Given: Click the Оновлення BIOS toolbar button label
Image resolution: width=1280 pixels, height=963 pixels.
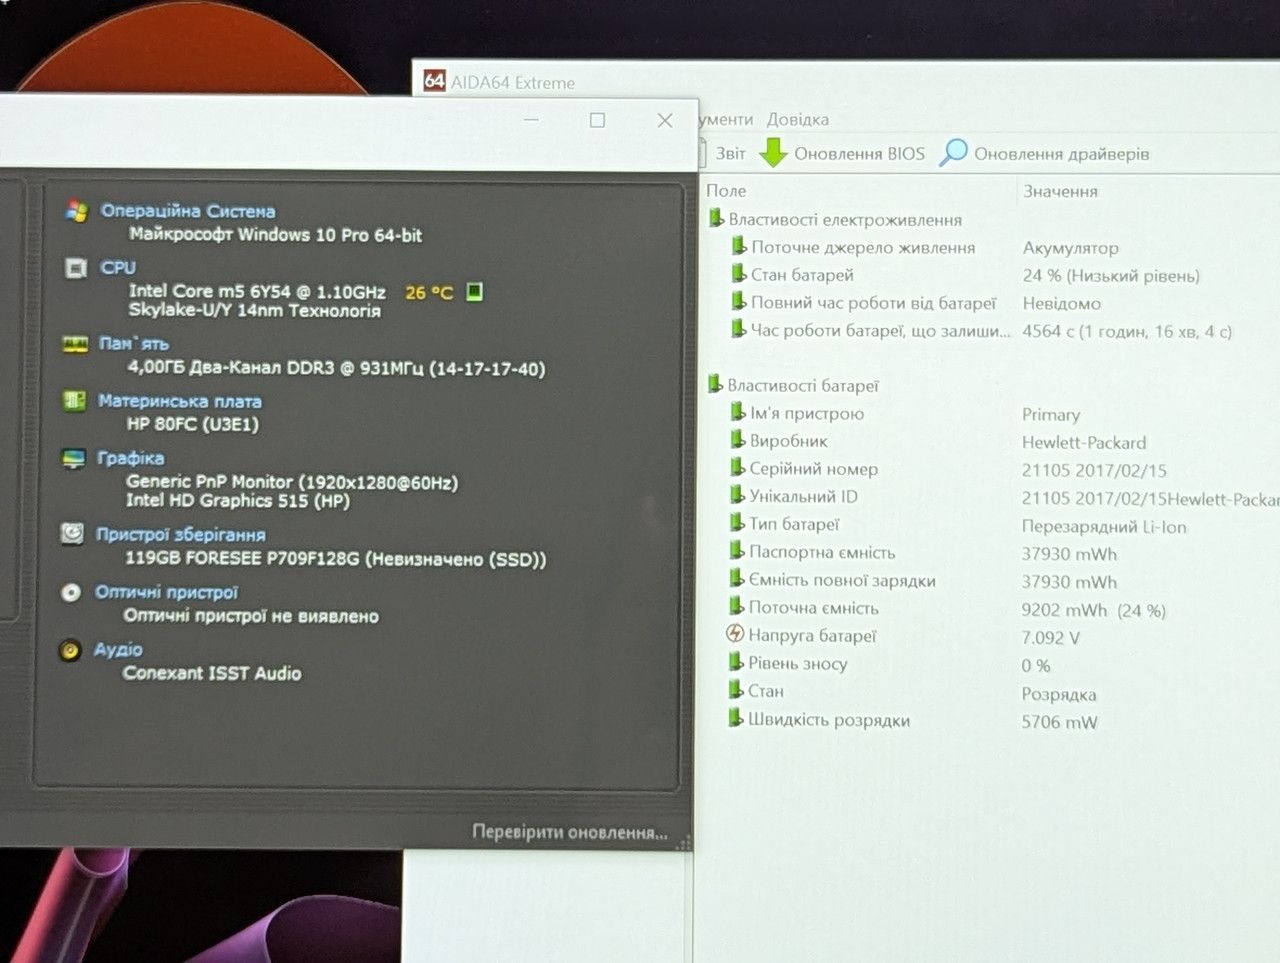Looking at the screenshot, I should [x=860, y=154].
